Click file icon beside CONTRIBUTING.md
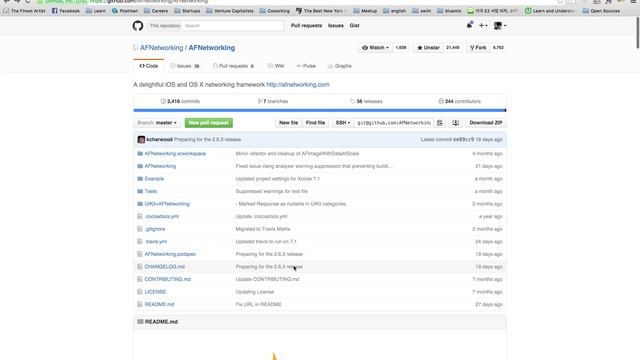 point(140,280)
